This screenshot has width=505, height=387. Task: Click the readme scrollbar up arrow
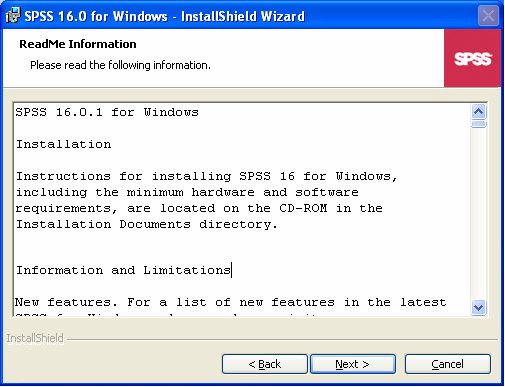tap(479, 111)
